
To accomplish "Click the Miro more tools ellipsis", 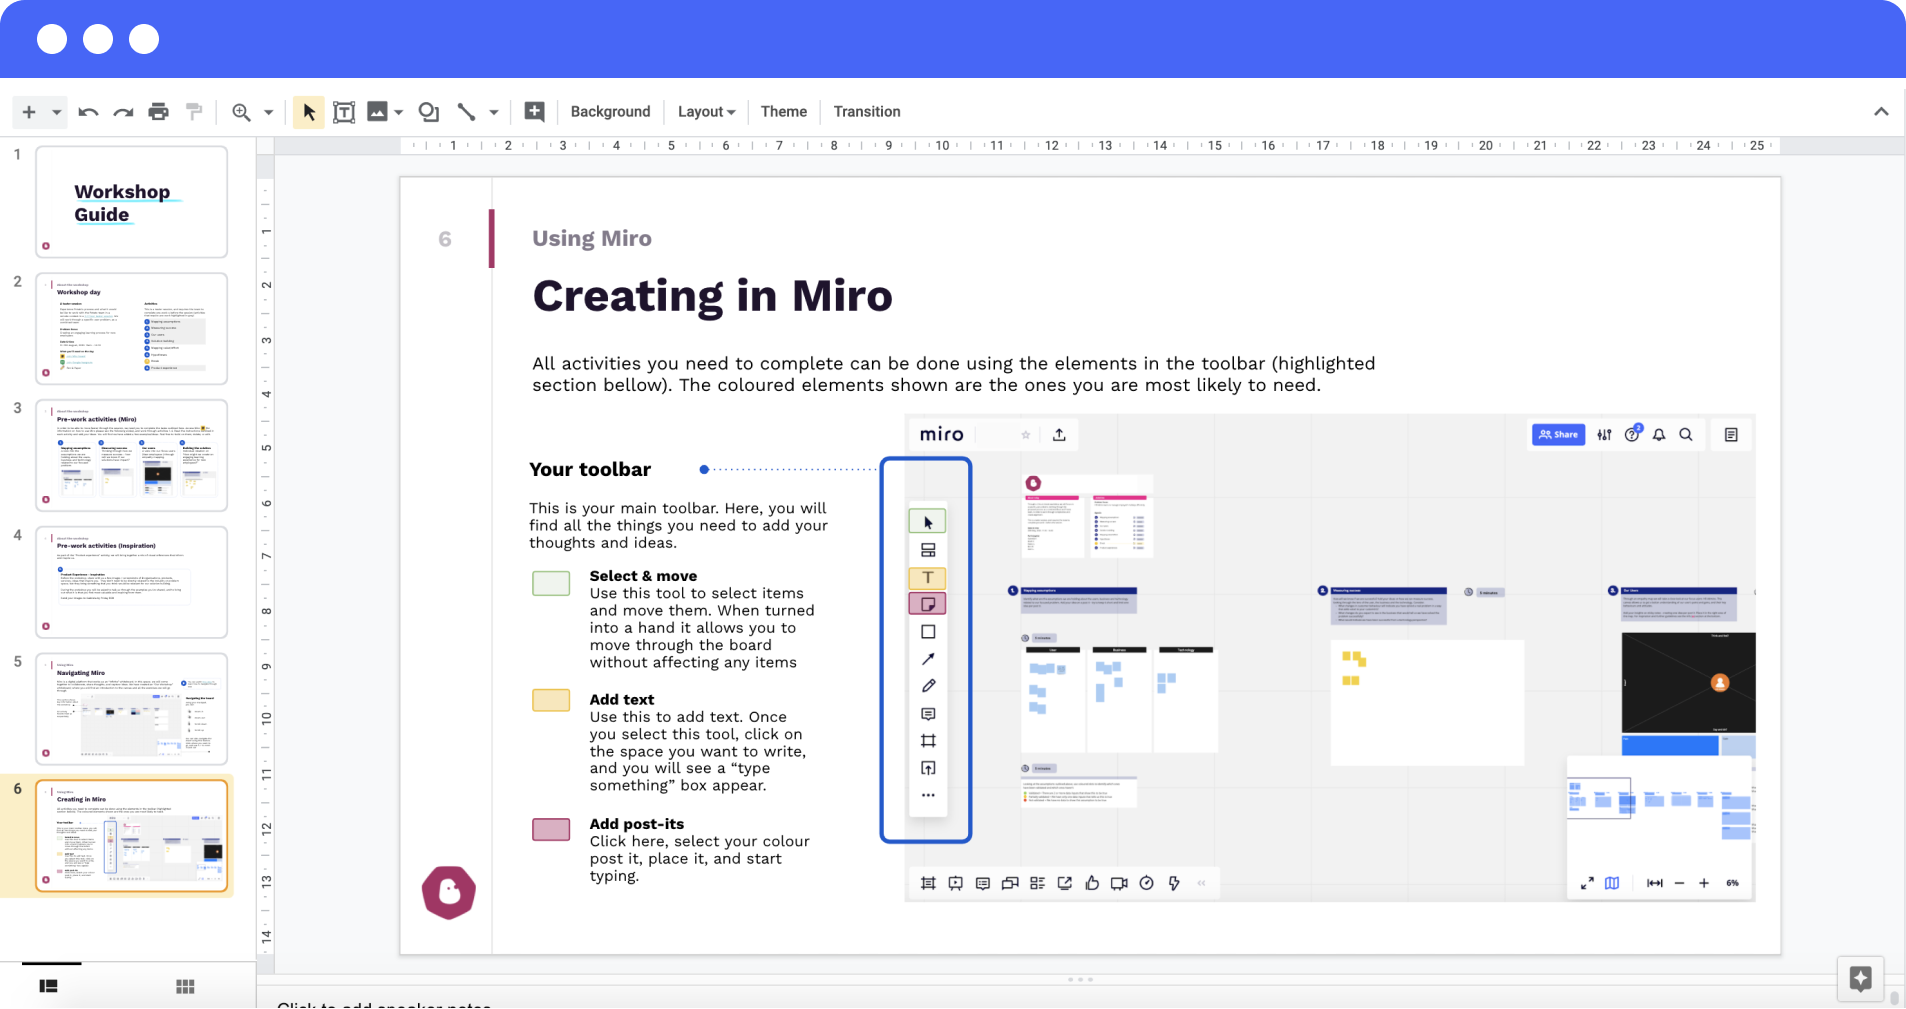I will pos(928,796).
